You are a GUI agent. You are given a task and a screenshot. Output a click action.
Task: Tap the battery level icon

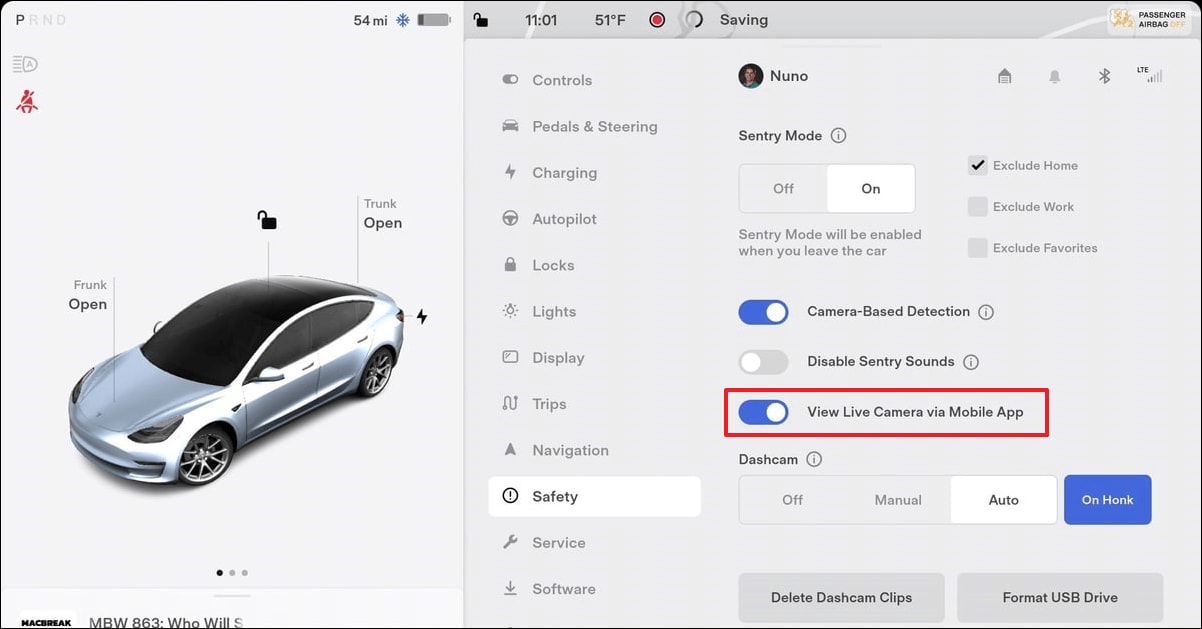[434, 20]
